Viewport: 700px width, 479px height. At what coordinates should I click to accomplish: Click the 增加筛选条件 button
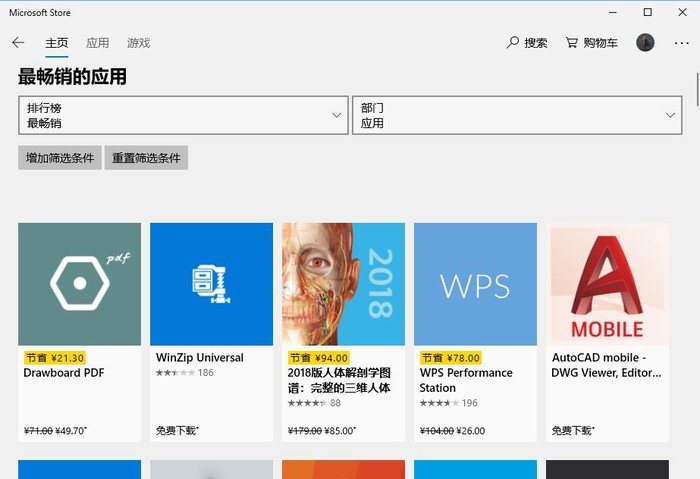[x=60, y=158]
